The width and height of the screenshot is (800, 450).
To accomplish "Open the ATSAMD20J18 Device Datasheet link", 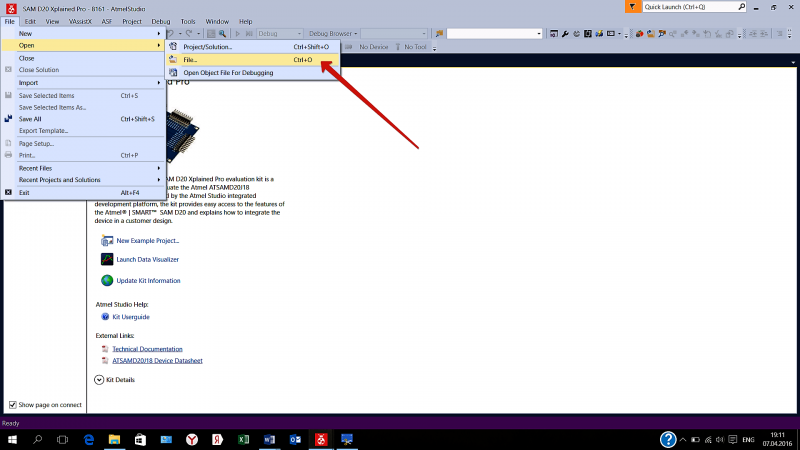I will [157, 361].
